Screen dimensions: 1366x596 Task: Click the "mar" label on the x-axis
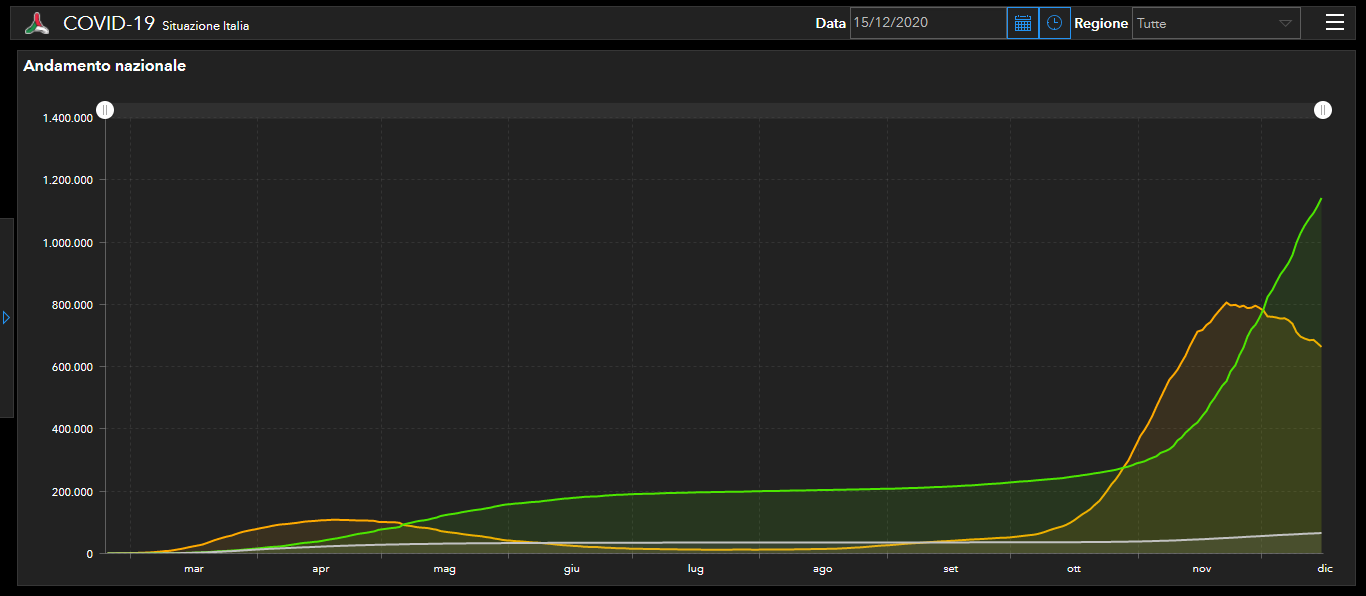[193, 569]
